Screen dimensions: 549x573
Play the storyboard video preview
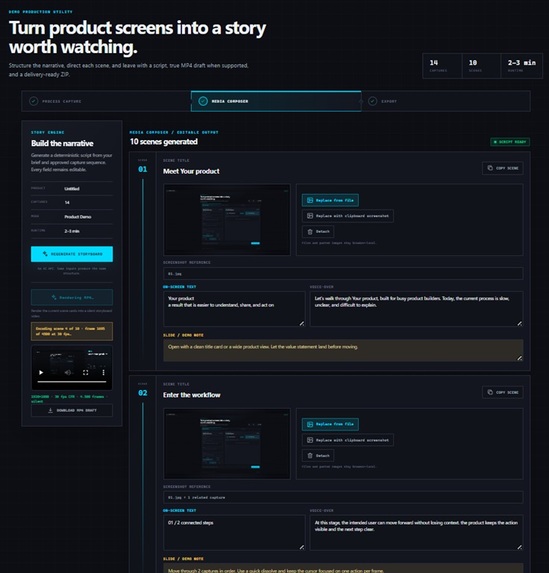point(41,372)
